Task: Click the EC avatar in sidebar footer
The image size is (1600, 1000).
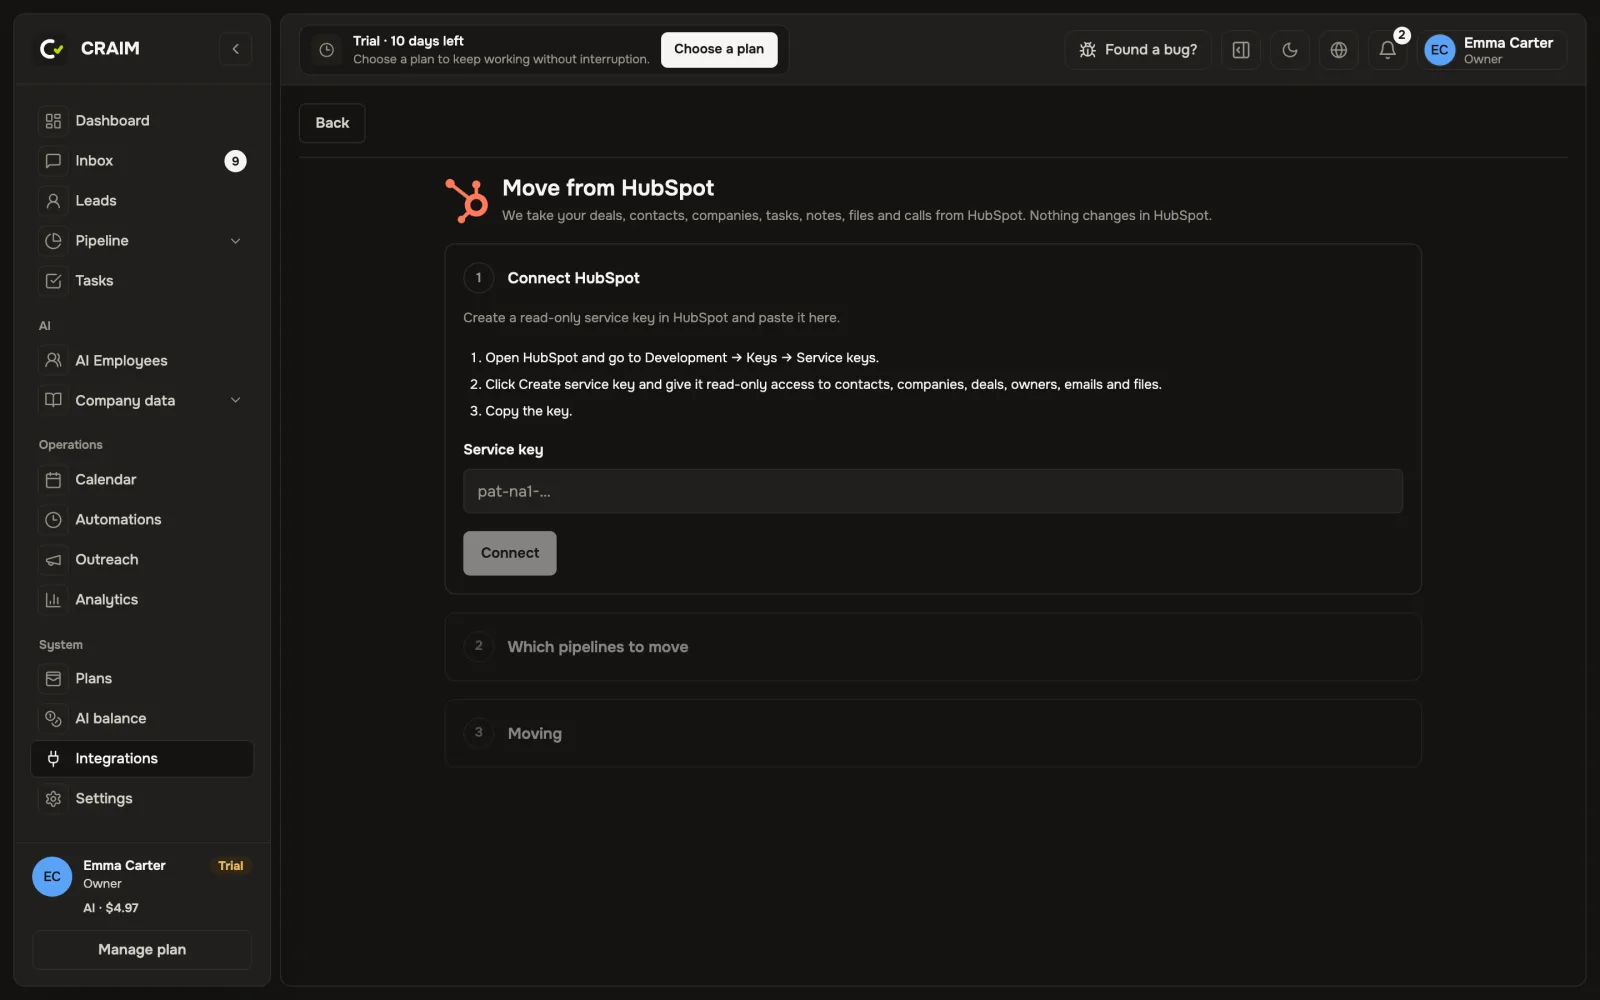Action: click(52, 876)
